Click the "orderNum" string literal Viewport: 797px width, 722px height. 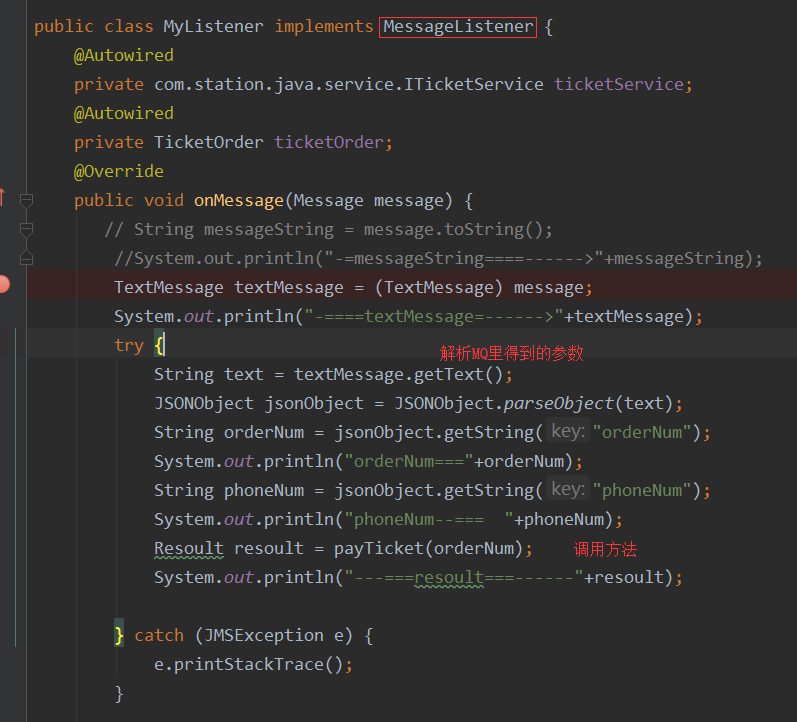point(642,433)
